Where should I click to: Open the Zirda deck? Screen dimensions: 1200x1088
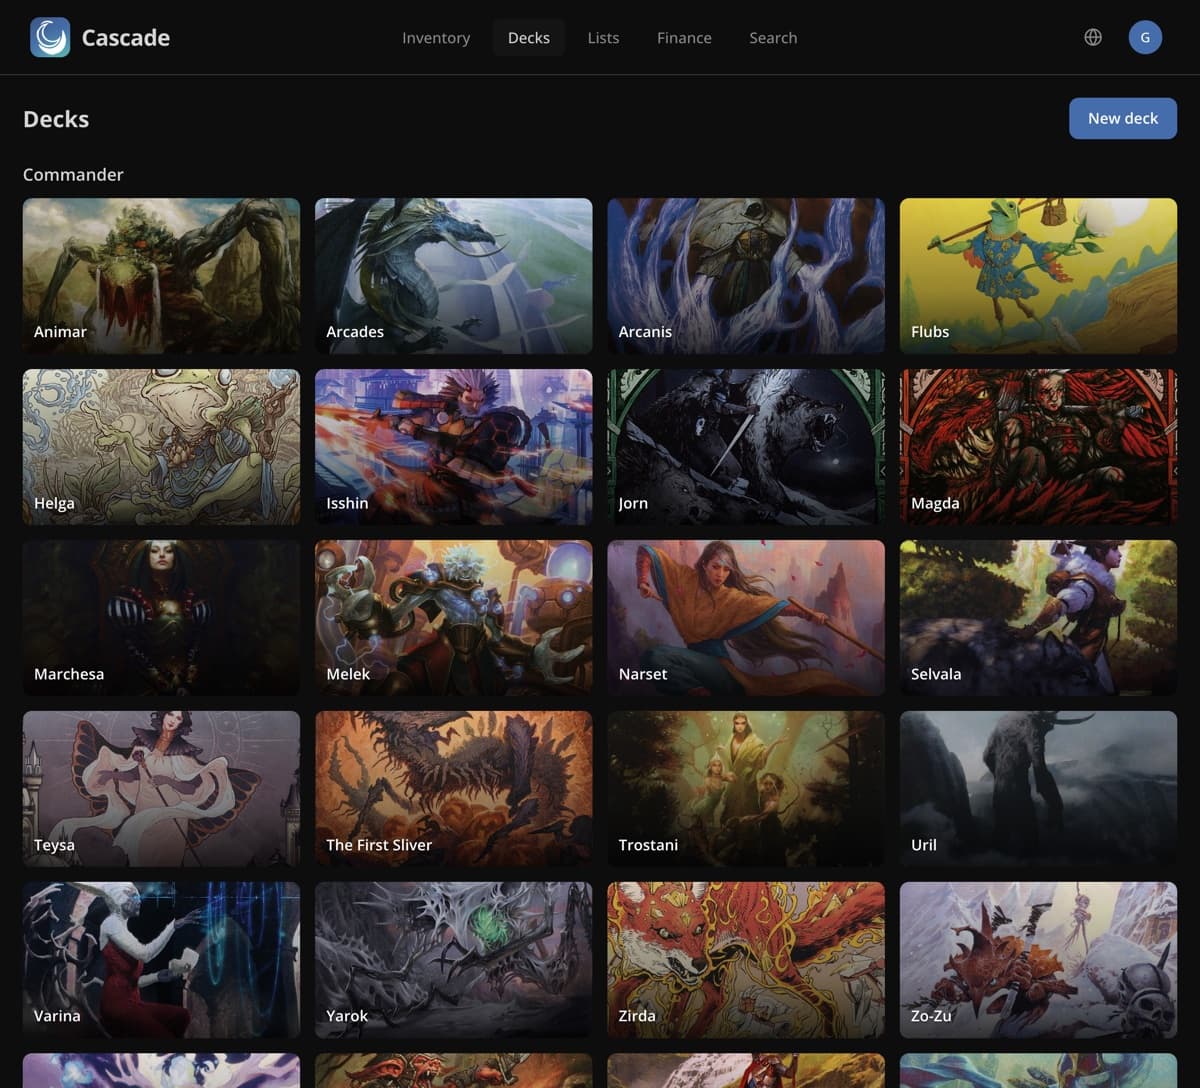point(746,959)
